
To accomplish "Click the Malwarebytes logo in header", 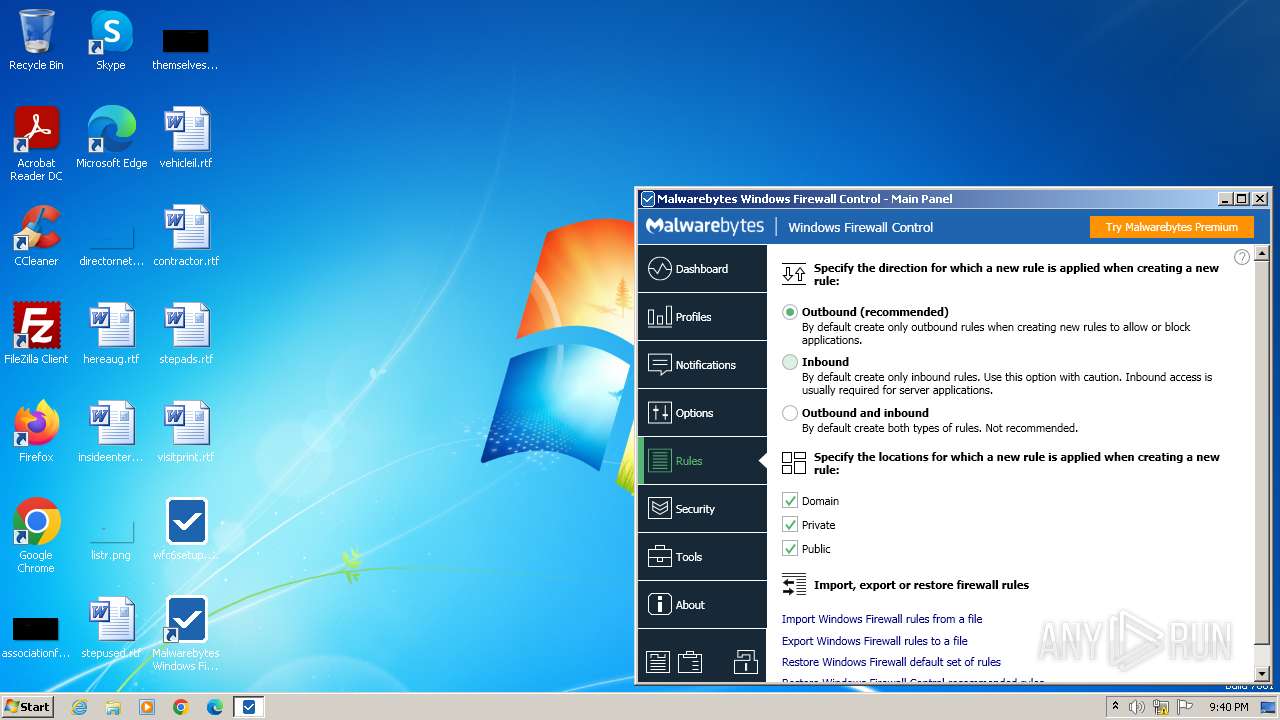I will coord(705,227).
